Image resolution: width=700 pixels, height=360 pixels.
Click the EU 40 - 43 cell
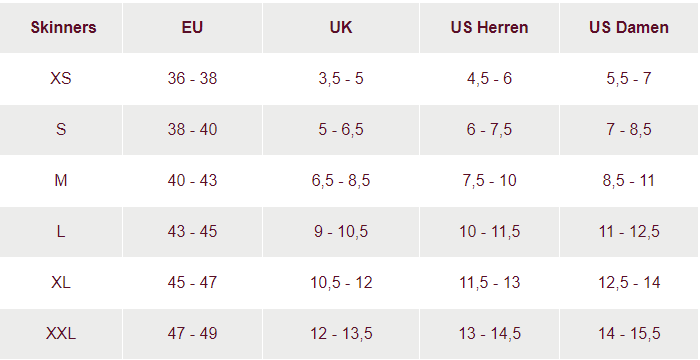[192, 180]
